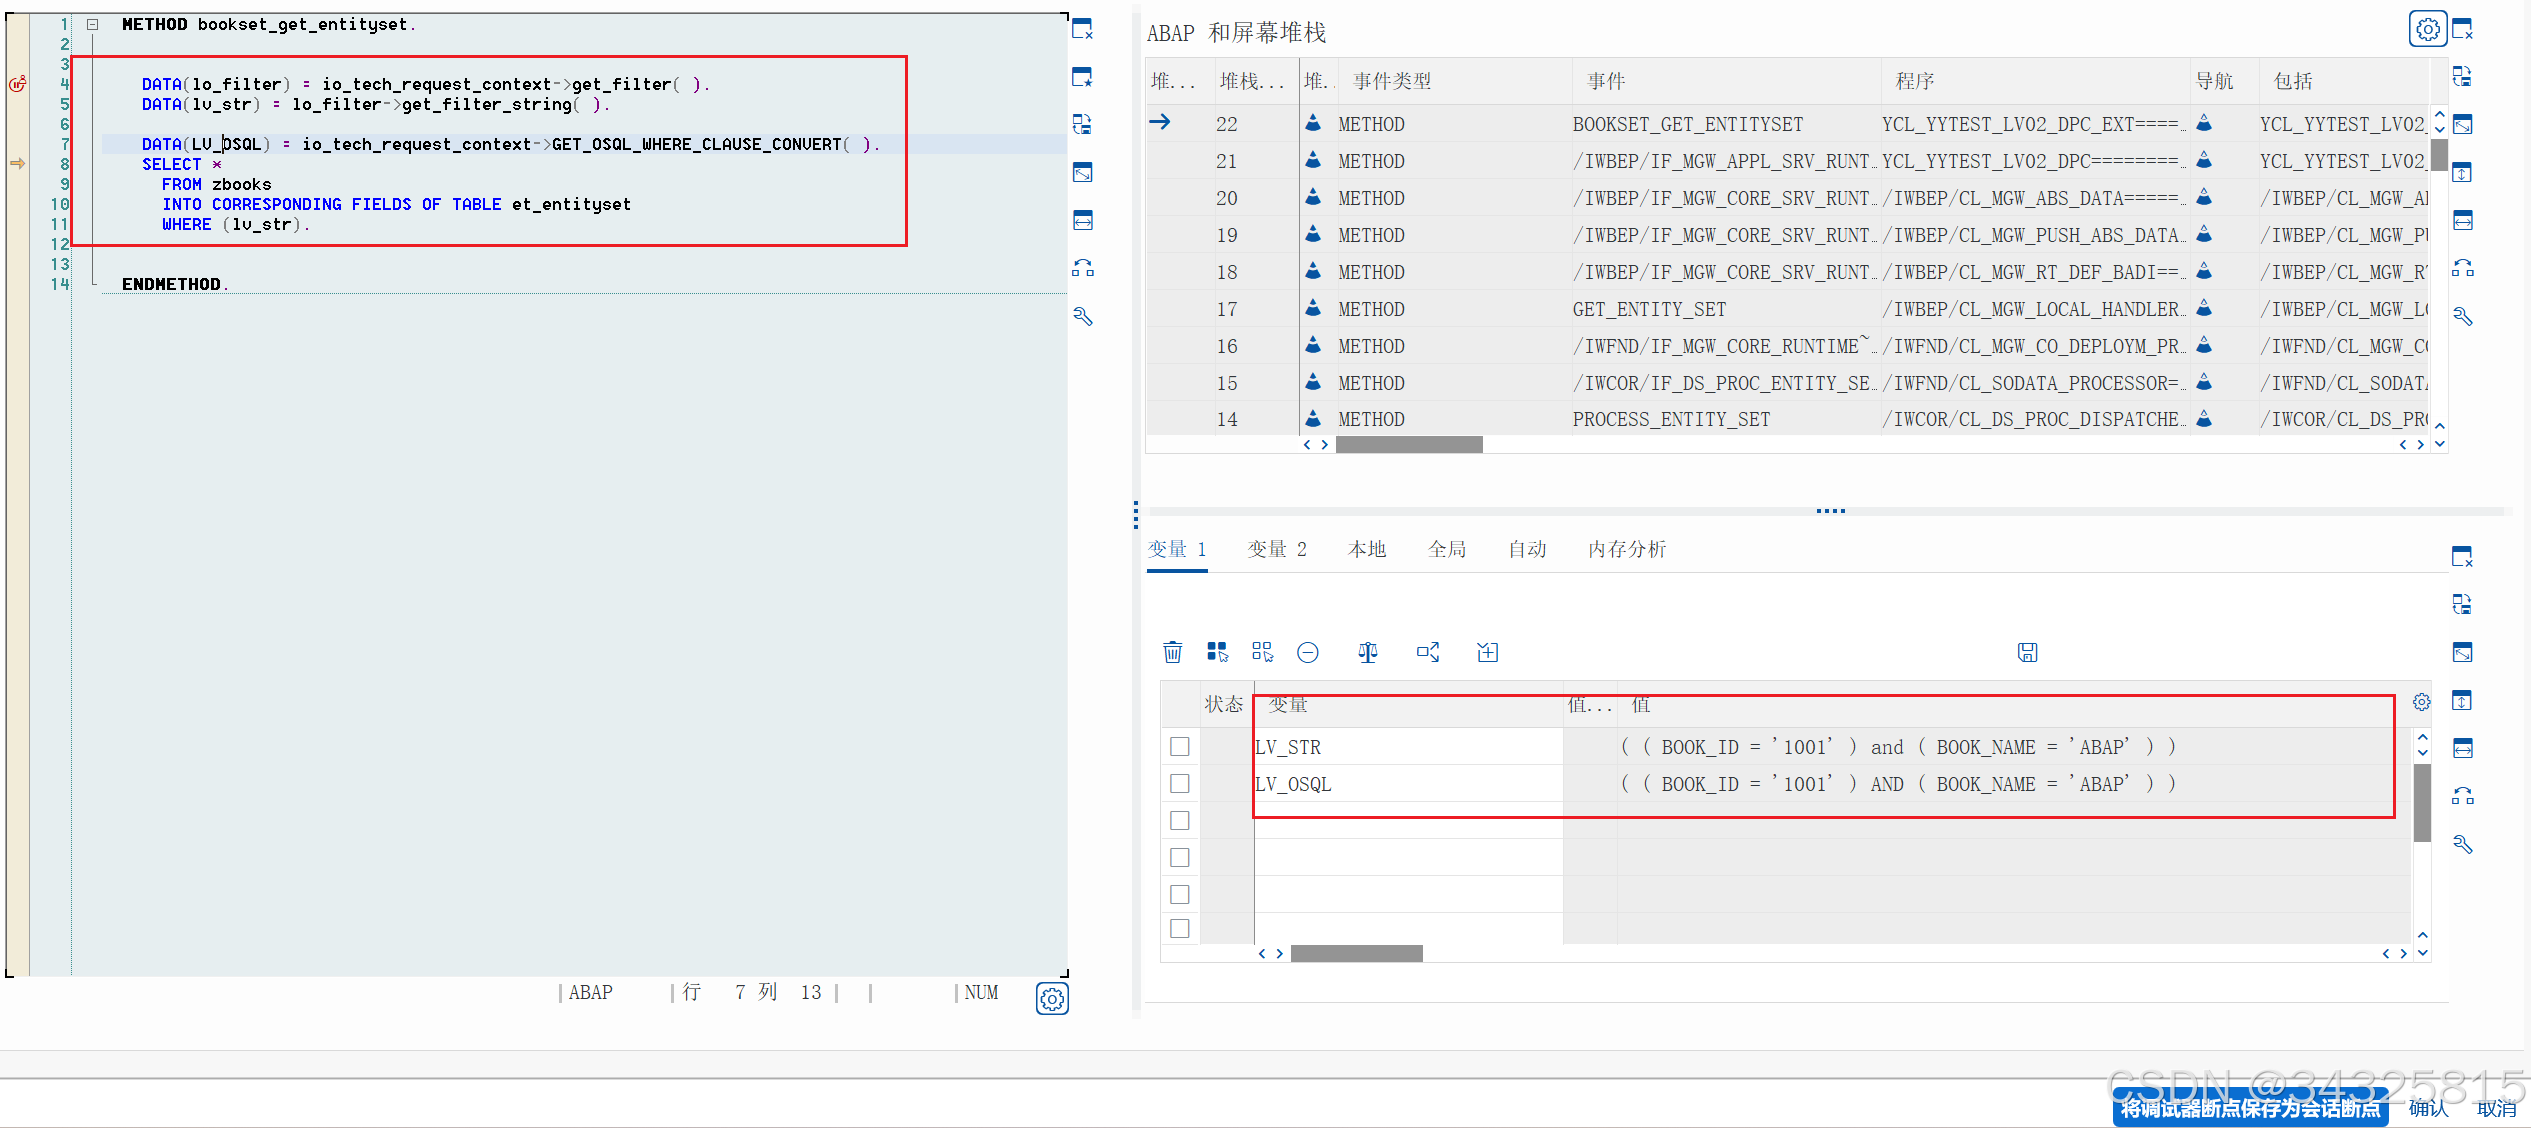Open the 全局 variables tab
The height and width of the screenshot is (1128, 2531).
(1447, 548)
